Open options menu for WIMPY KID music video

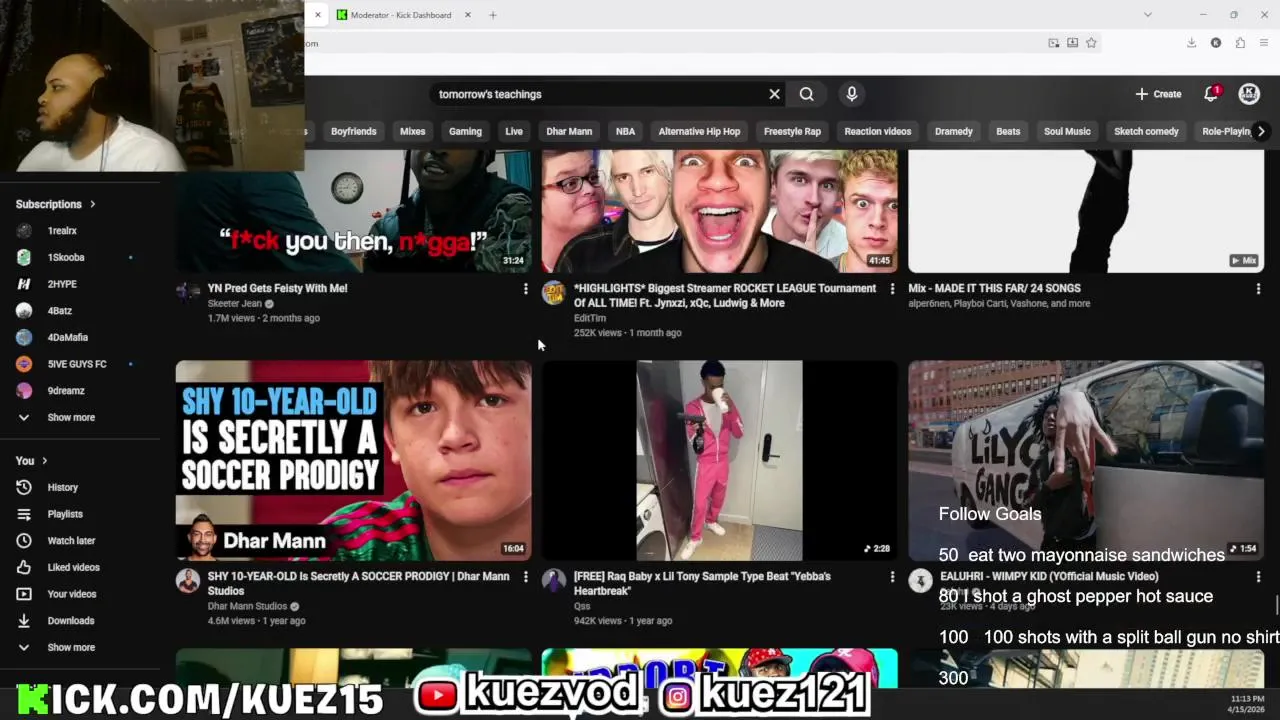(x=1258, y=577)
